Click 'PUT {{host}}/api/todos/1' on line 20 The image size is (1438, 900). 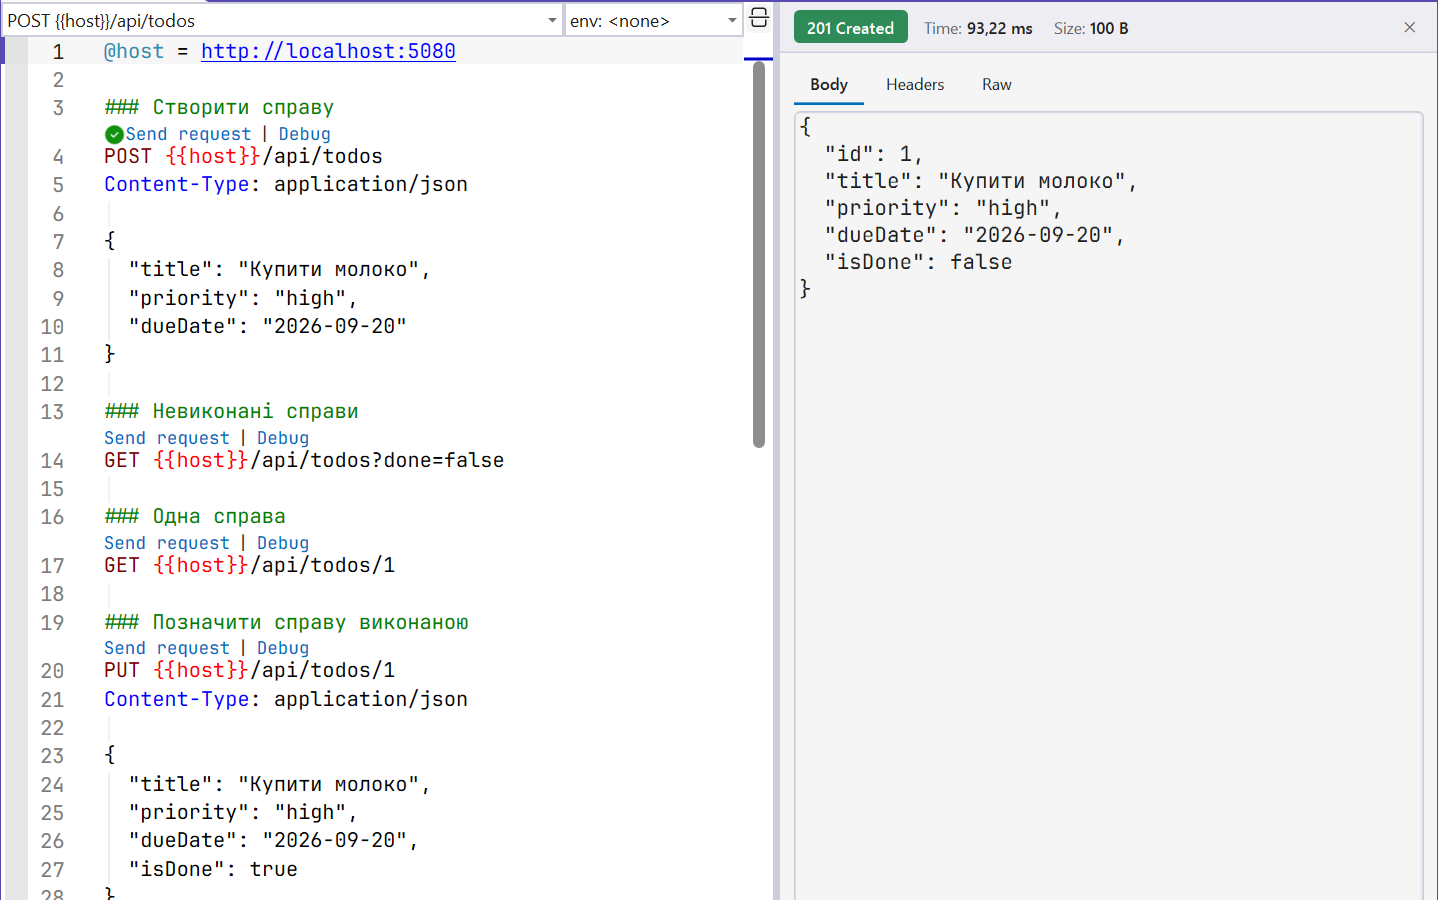click(x=249, y=670)
